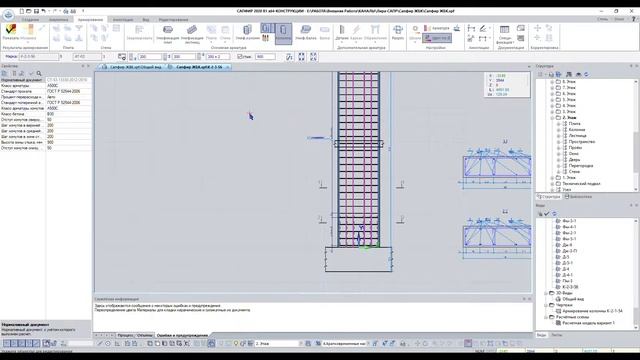Click the refresh icon in Структура panel toolbar
The image size is (640, 360).
(x=587, y=74)
